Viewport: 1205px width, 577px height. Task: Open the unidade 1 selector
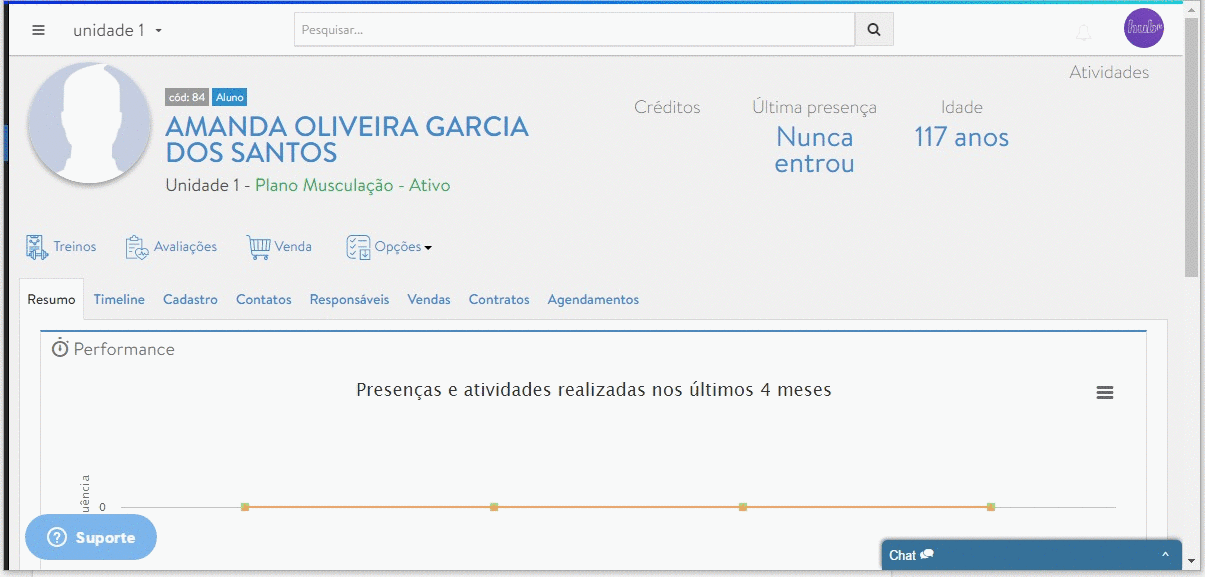click(110, 30)
